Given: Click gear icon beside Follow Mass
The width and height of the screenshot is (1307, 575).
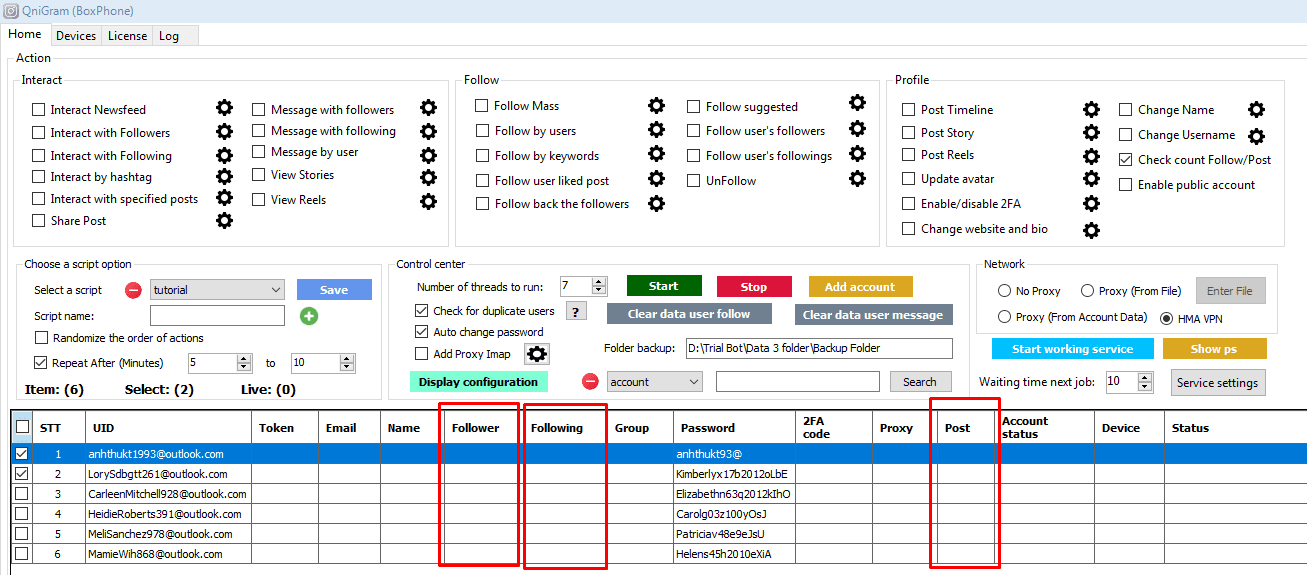Looking at the screenshot, I should [656, 106].
